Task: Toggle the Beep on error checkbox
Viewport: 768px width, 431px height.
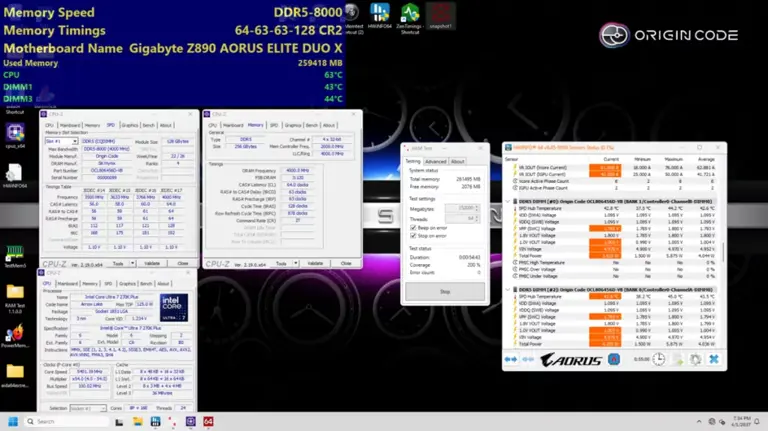Action: coord(413,228)
